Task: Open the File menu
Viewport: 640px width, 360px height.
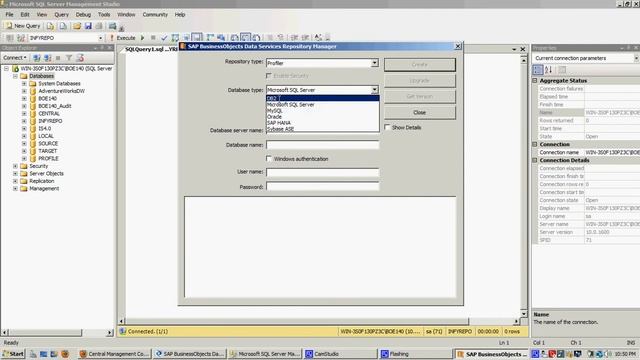Action: click(9, 14)
